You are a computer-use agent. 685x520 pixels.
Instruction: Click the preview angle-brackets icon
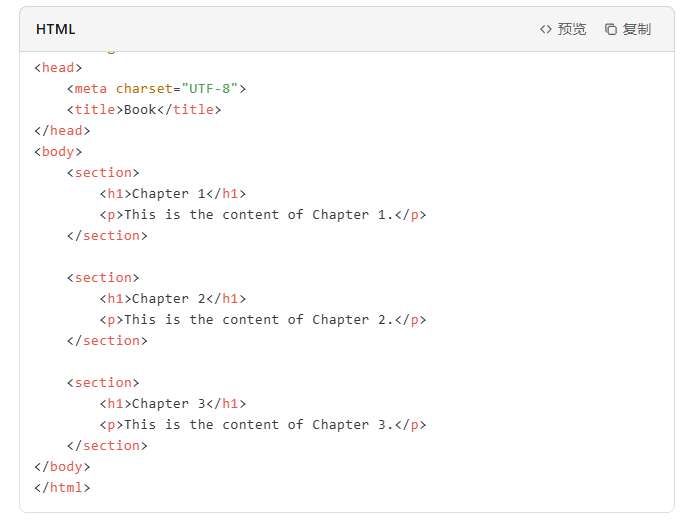(545, 29)
